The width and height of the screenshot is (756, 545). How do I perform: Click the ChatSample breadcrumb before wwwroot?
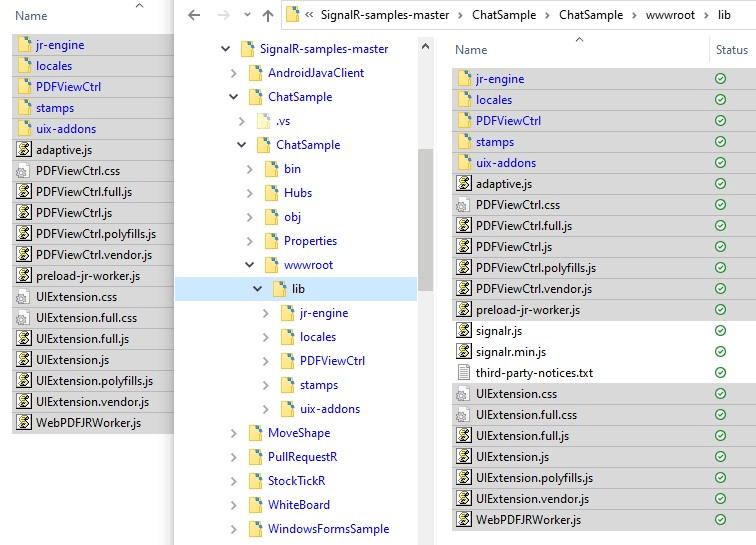591,15
